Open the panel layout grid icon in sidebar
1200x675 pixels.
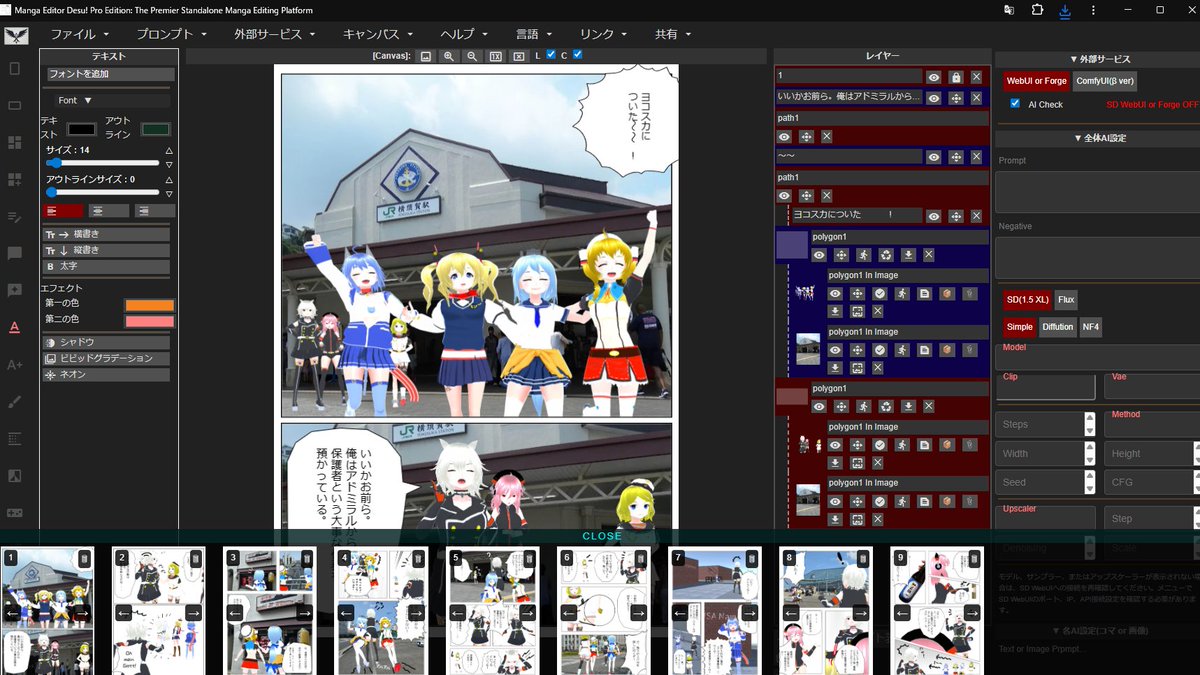(x=14, y=142)
